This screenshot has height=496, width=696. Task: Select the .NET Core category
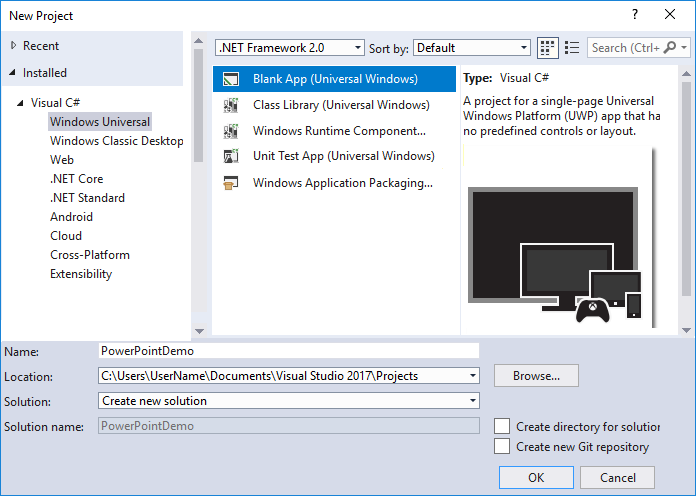pyautogui.click(x=76, y=179)
